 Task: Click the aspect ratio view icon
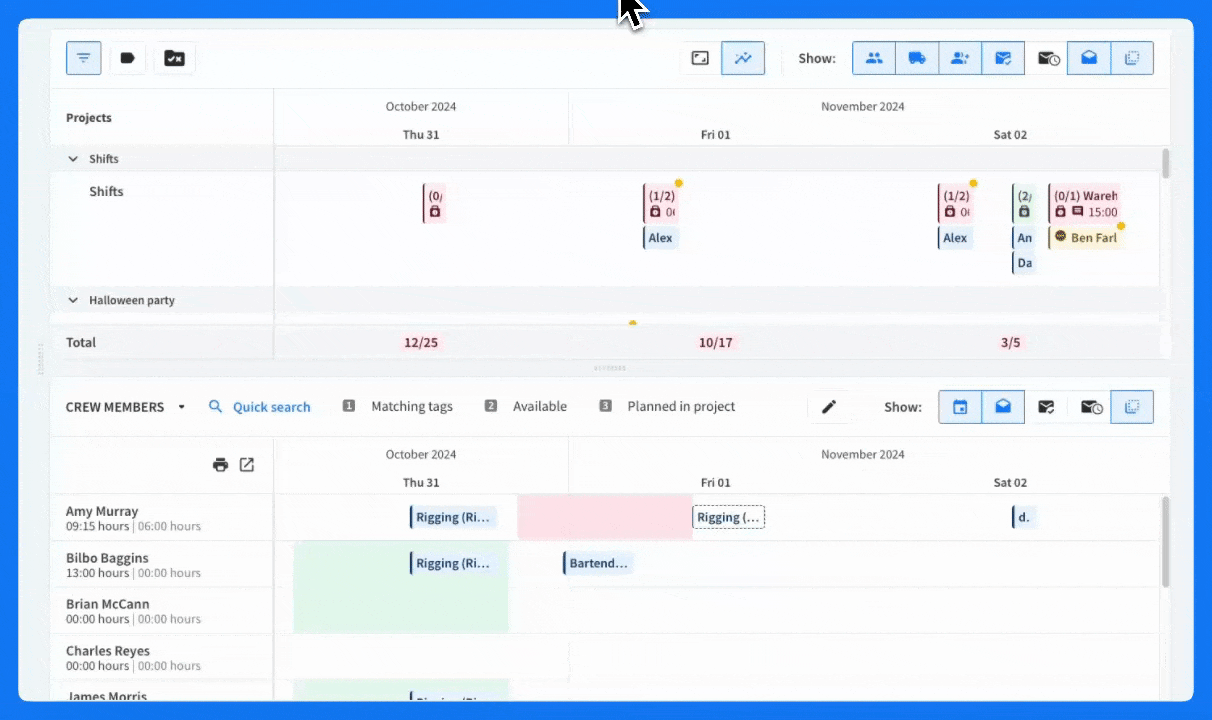point(700,58)
